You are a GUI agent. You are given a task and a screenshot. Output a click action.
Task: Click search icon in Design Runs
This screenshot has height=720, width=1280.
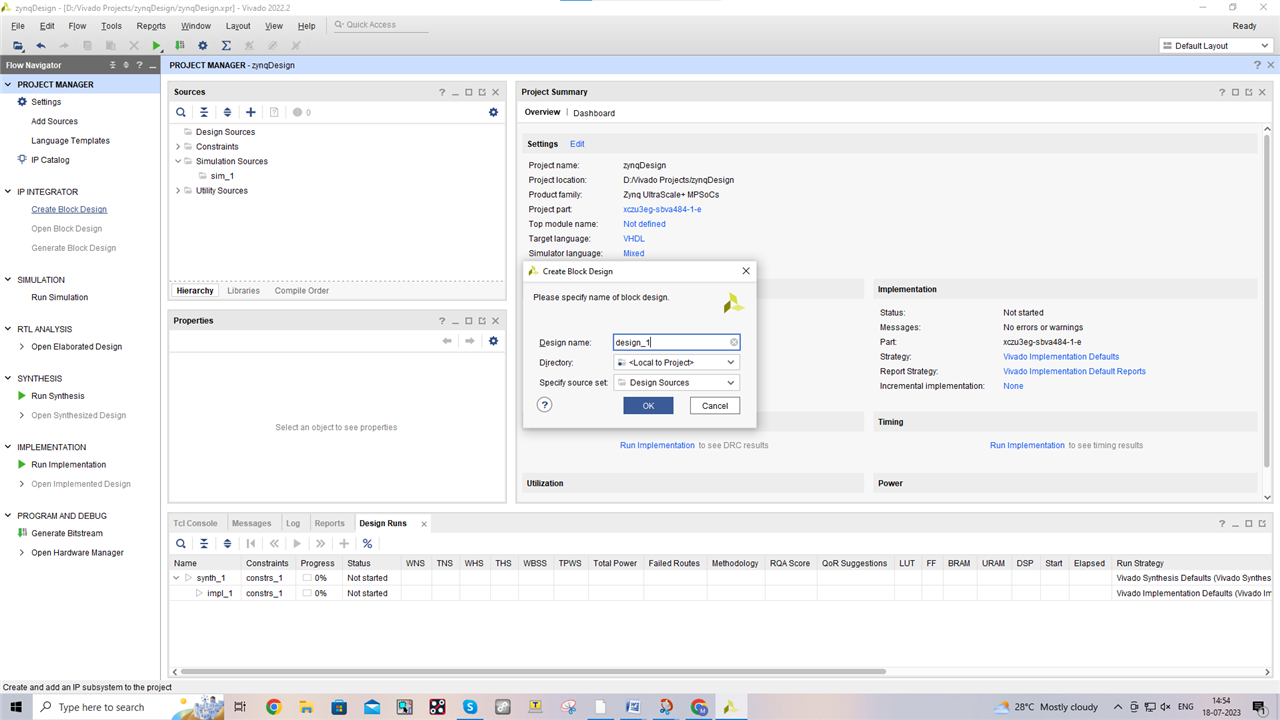[181, 544]
